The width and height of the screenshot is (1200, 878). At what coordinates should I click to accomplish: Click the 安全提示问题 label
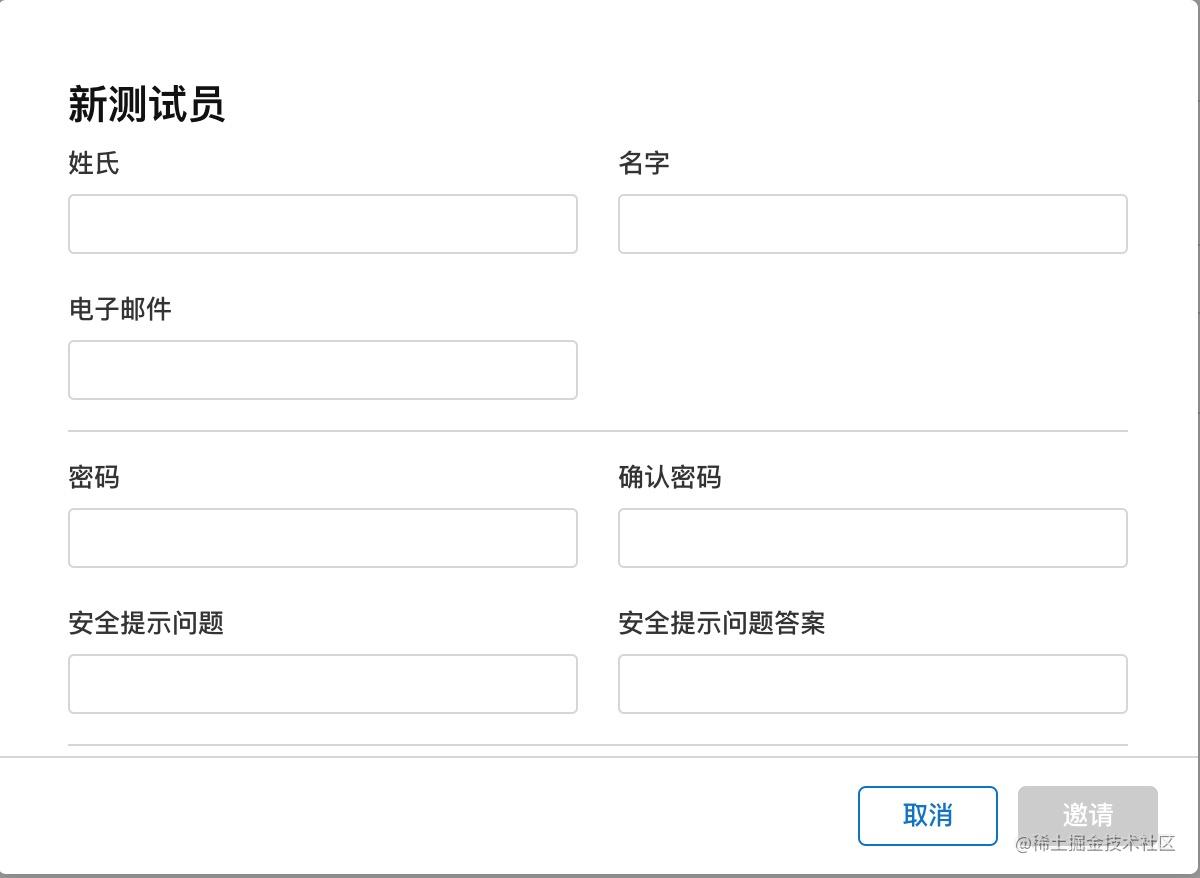(146, 623)
